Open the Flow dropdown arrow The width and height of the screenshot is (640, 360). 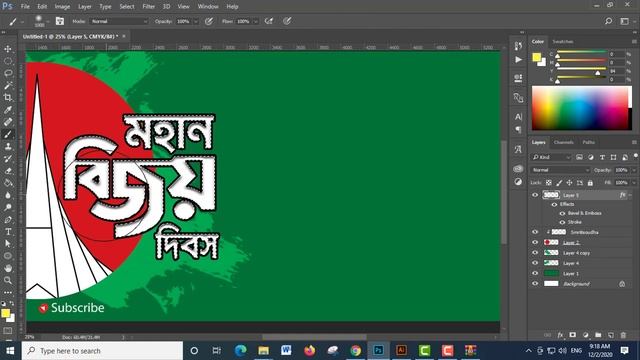point(256,21)
